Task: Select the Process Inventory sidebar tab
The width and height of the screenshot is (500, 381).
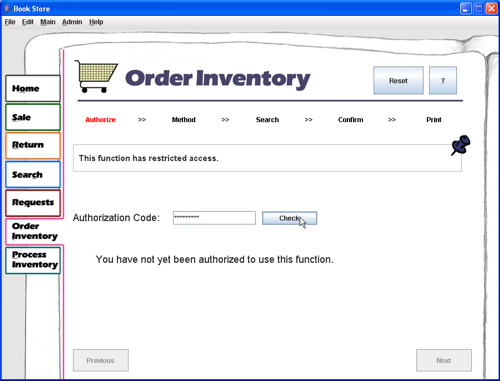Action: pos(33,260)
